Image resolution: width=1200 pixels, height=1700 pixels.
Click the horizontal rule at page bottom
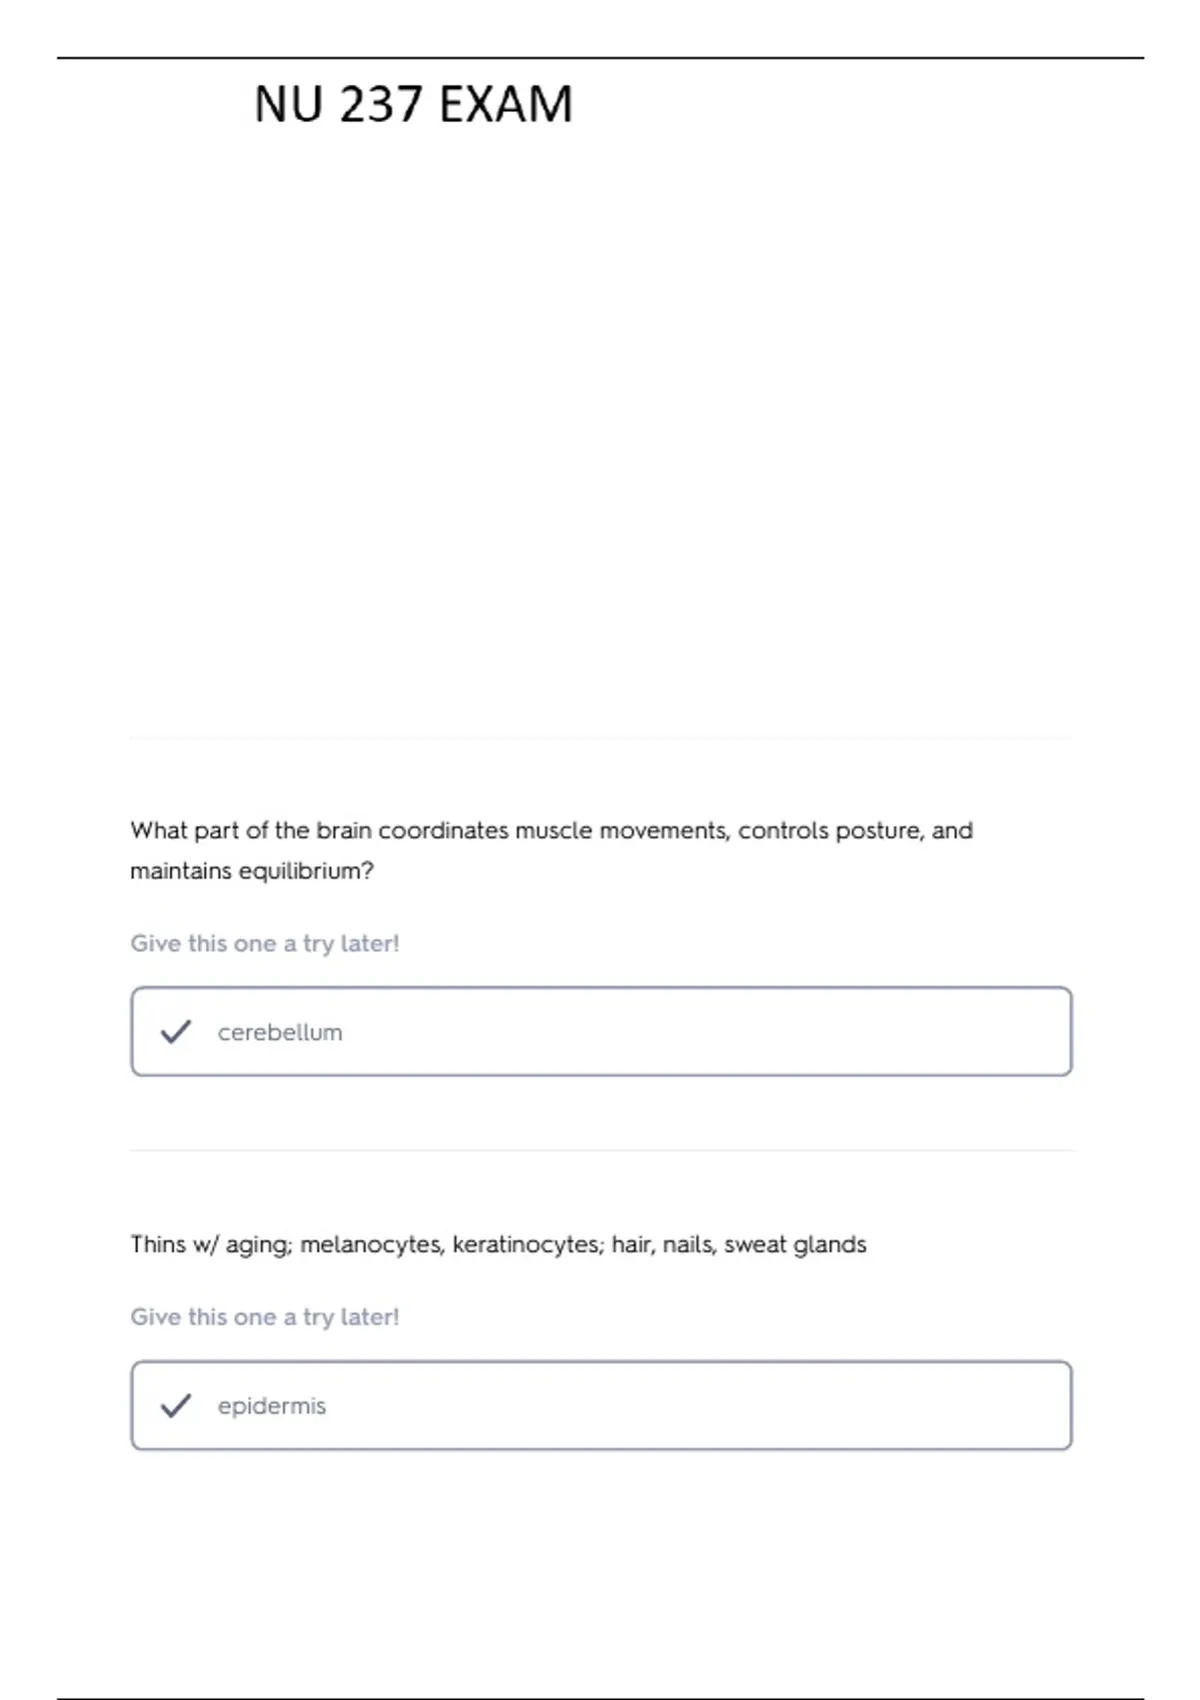600,1697
